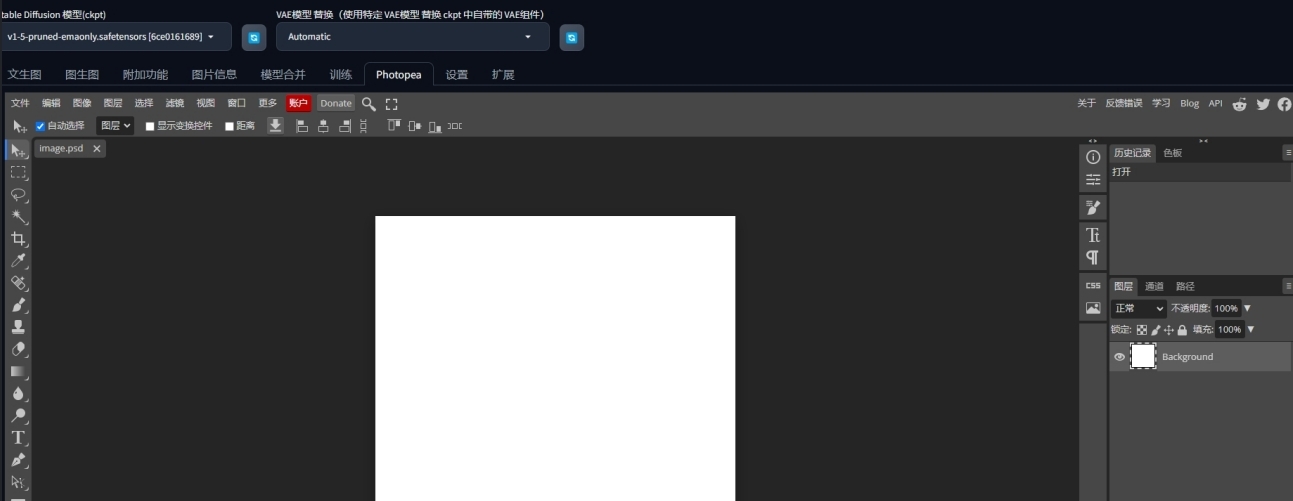Expand the VAE model Automatic dropdown
Screen dimensions: 1293x501
[x=410, y=37]
